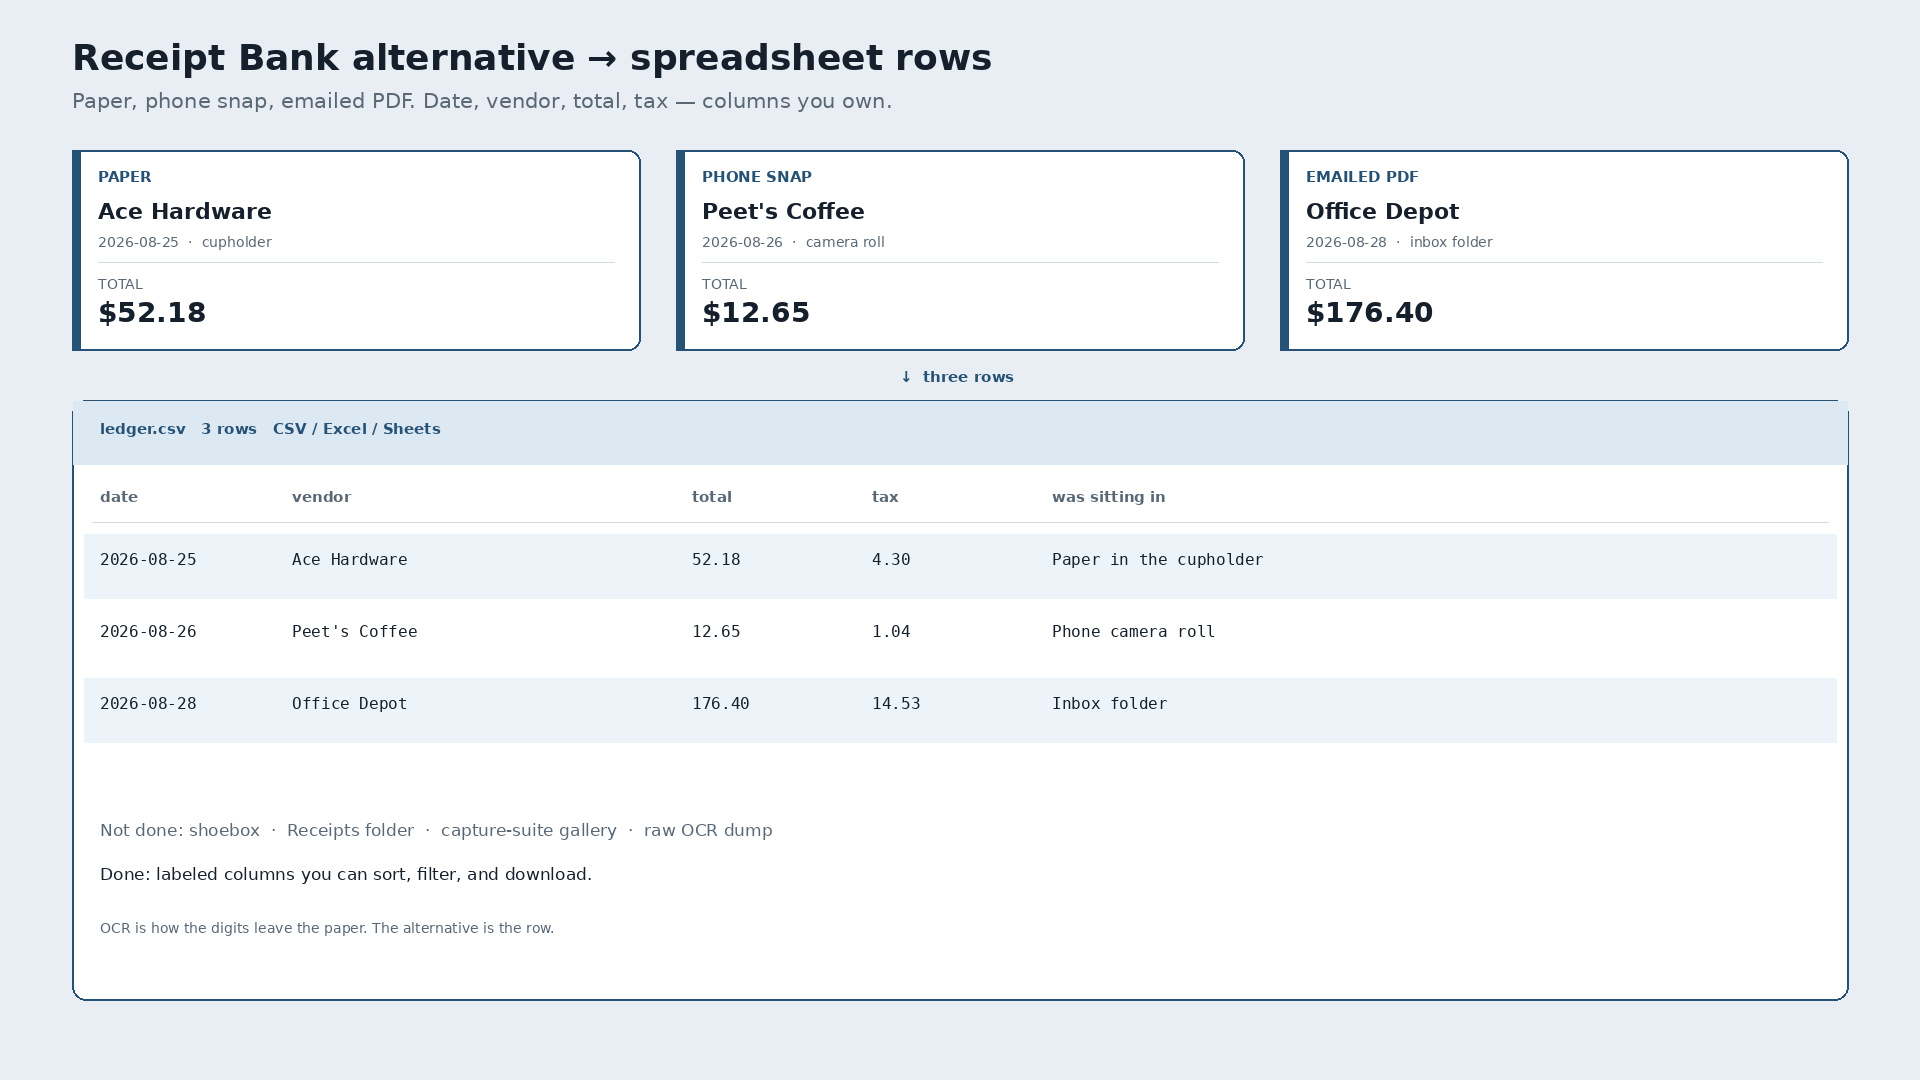The height and width of the screenshot is (1080, 1920).
Task: Click the OCR footnote sentence
Action: pos(327,928)
